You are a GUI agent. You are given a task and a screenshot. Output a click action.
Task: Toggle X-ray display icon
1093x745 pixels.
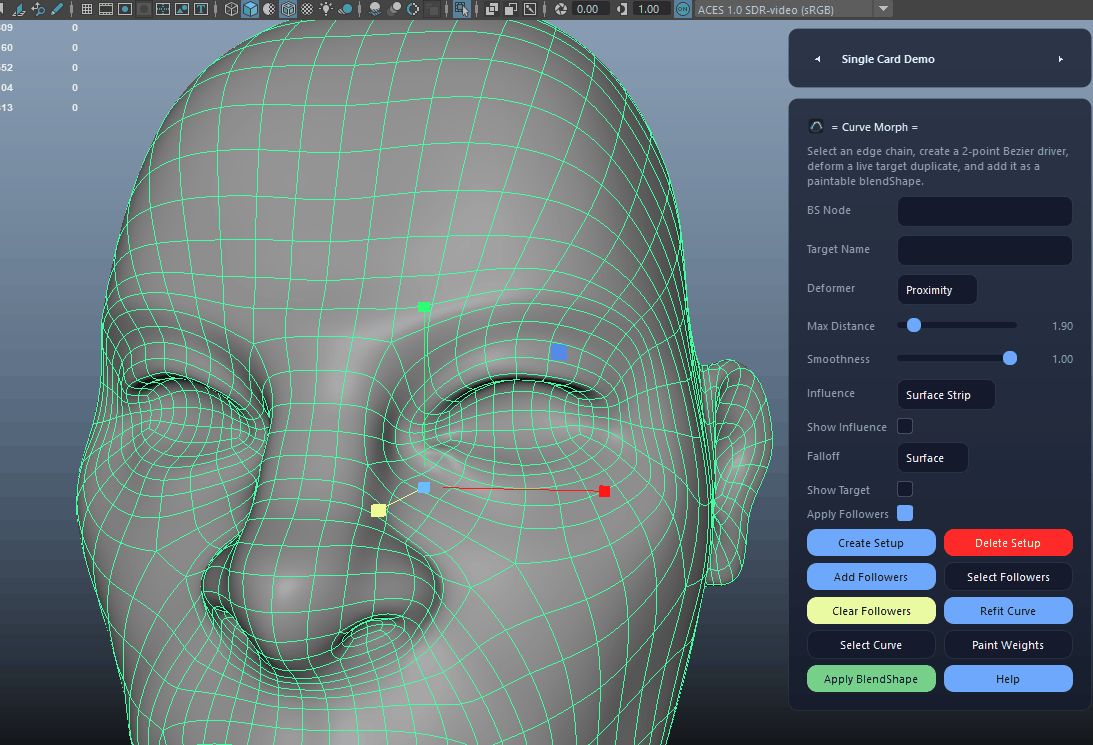[x=492, y=9]
